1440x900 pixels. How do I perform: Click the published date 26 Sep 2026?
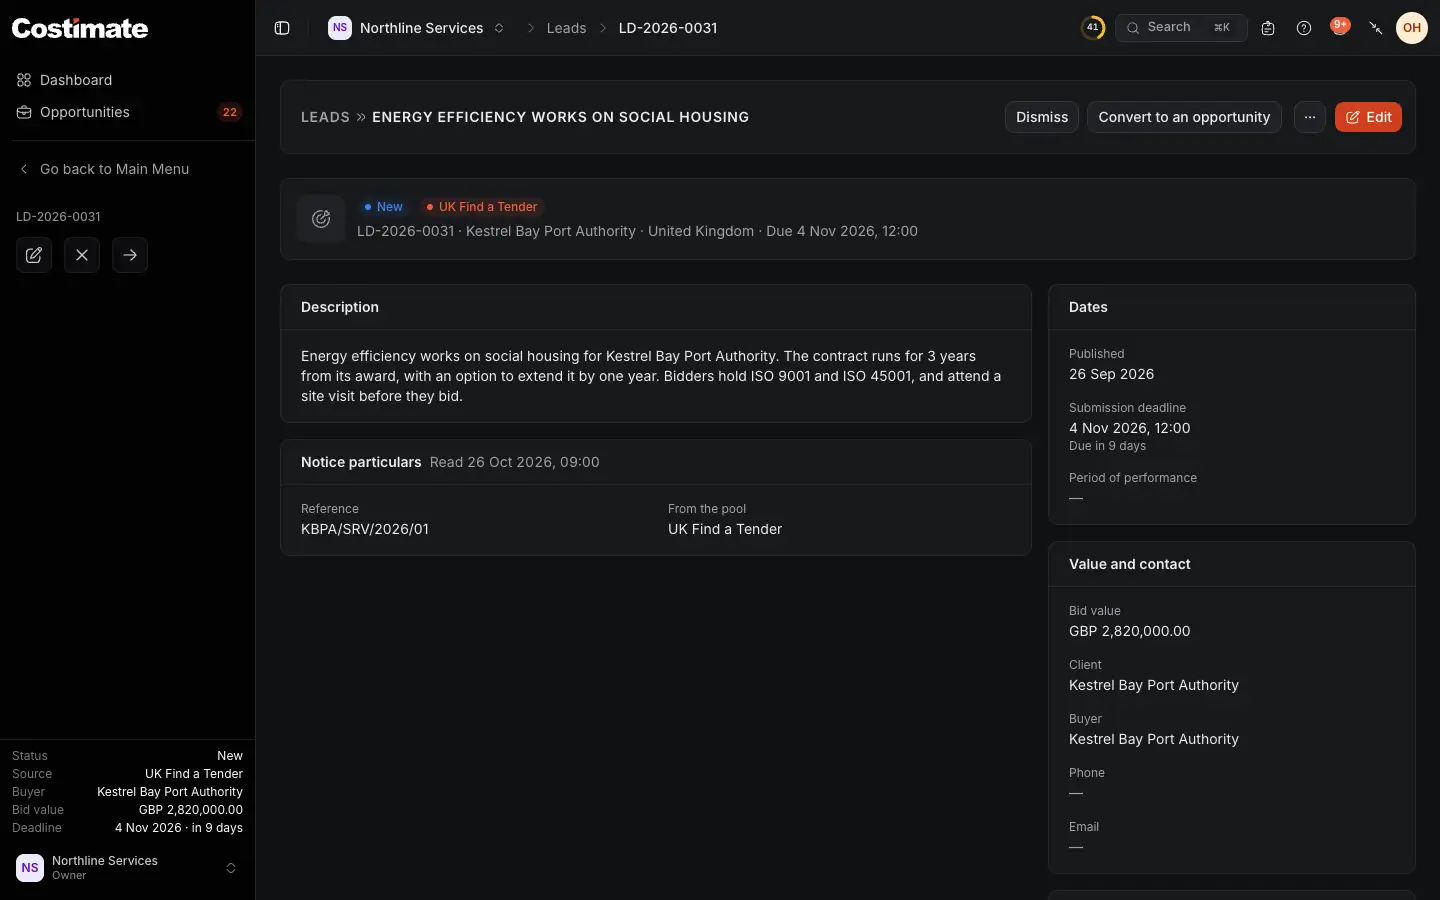(x=1111, y=374)
